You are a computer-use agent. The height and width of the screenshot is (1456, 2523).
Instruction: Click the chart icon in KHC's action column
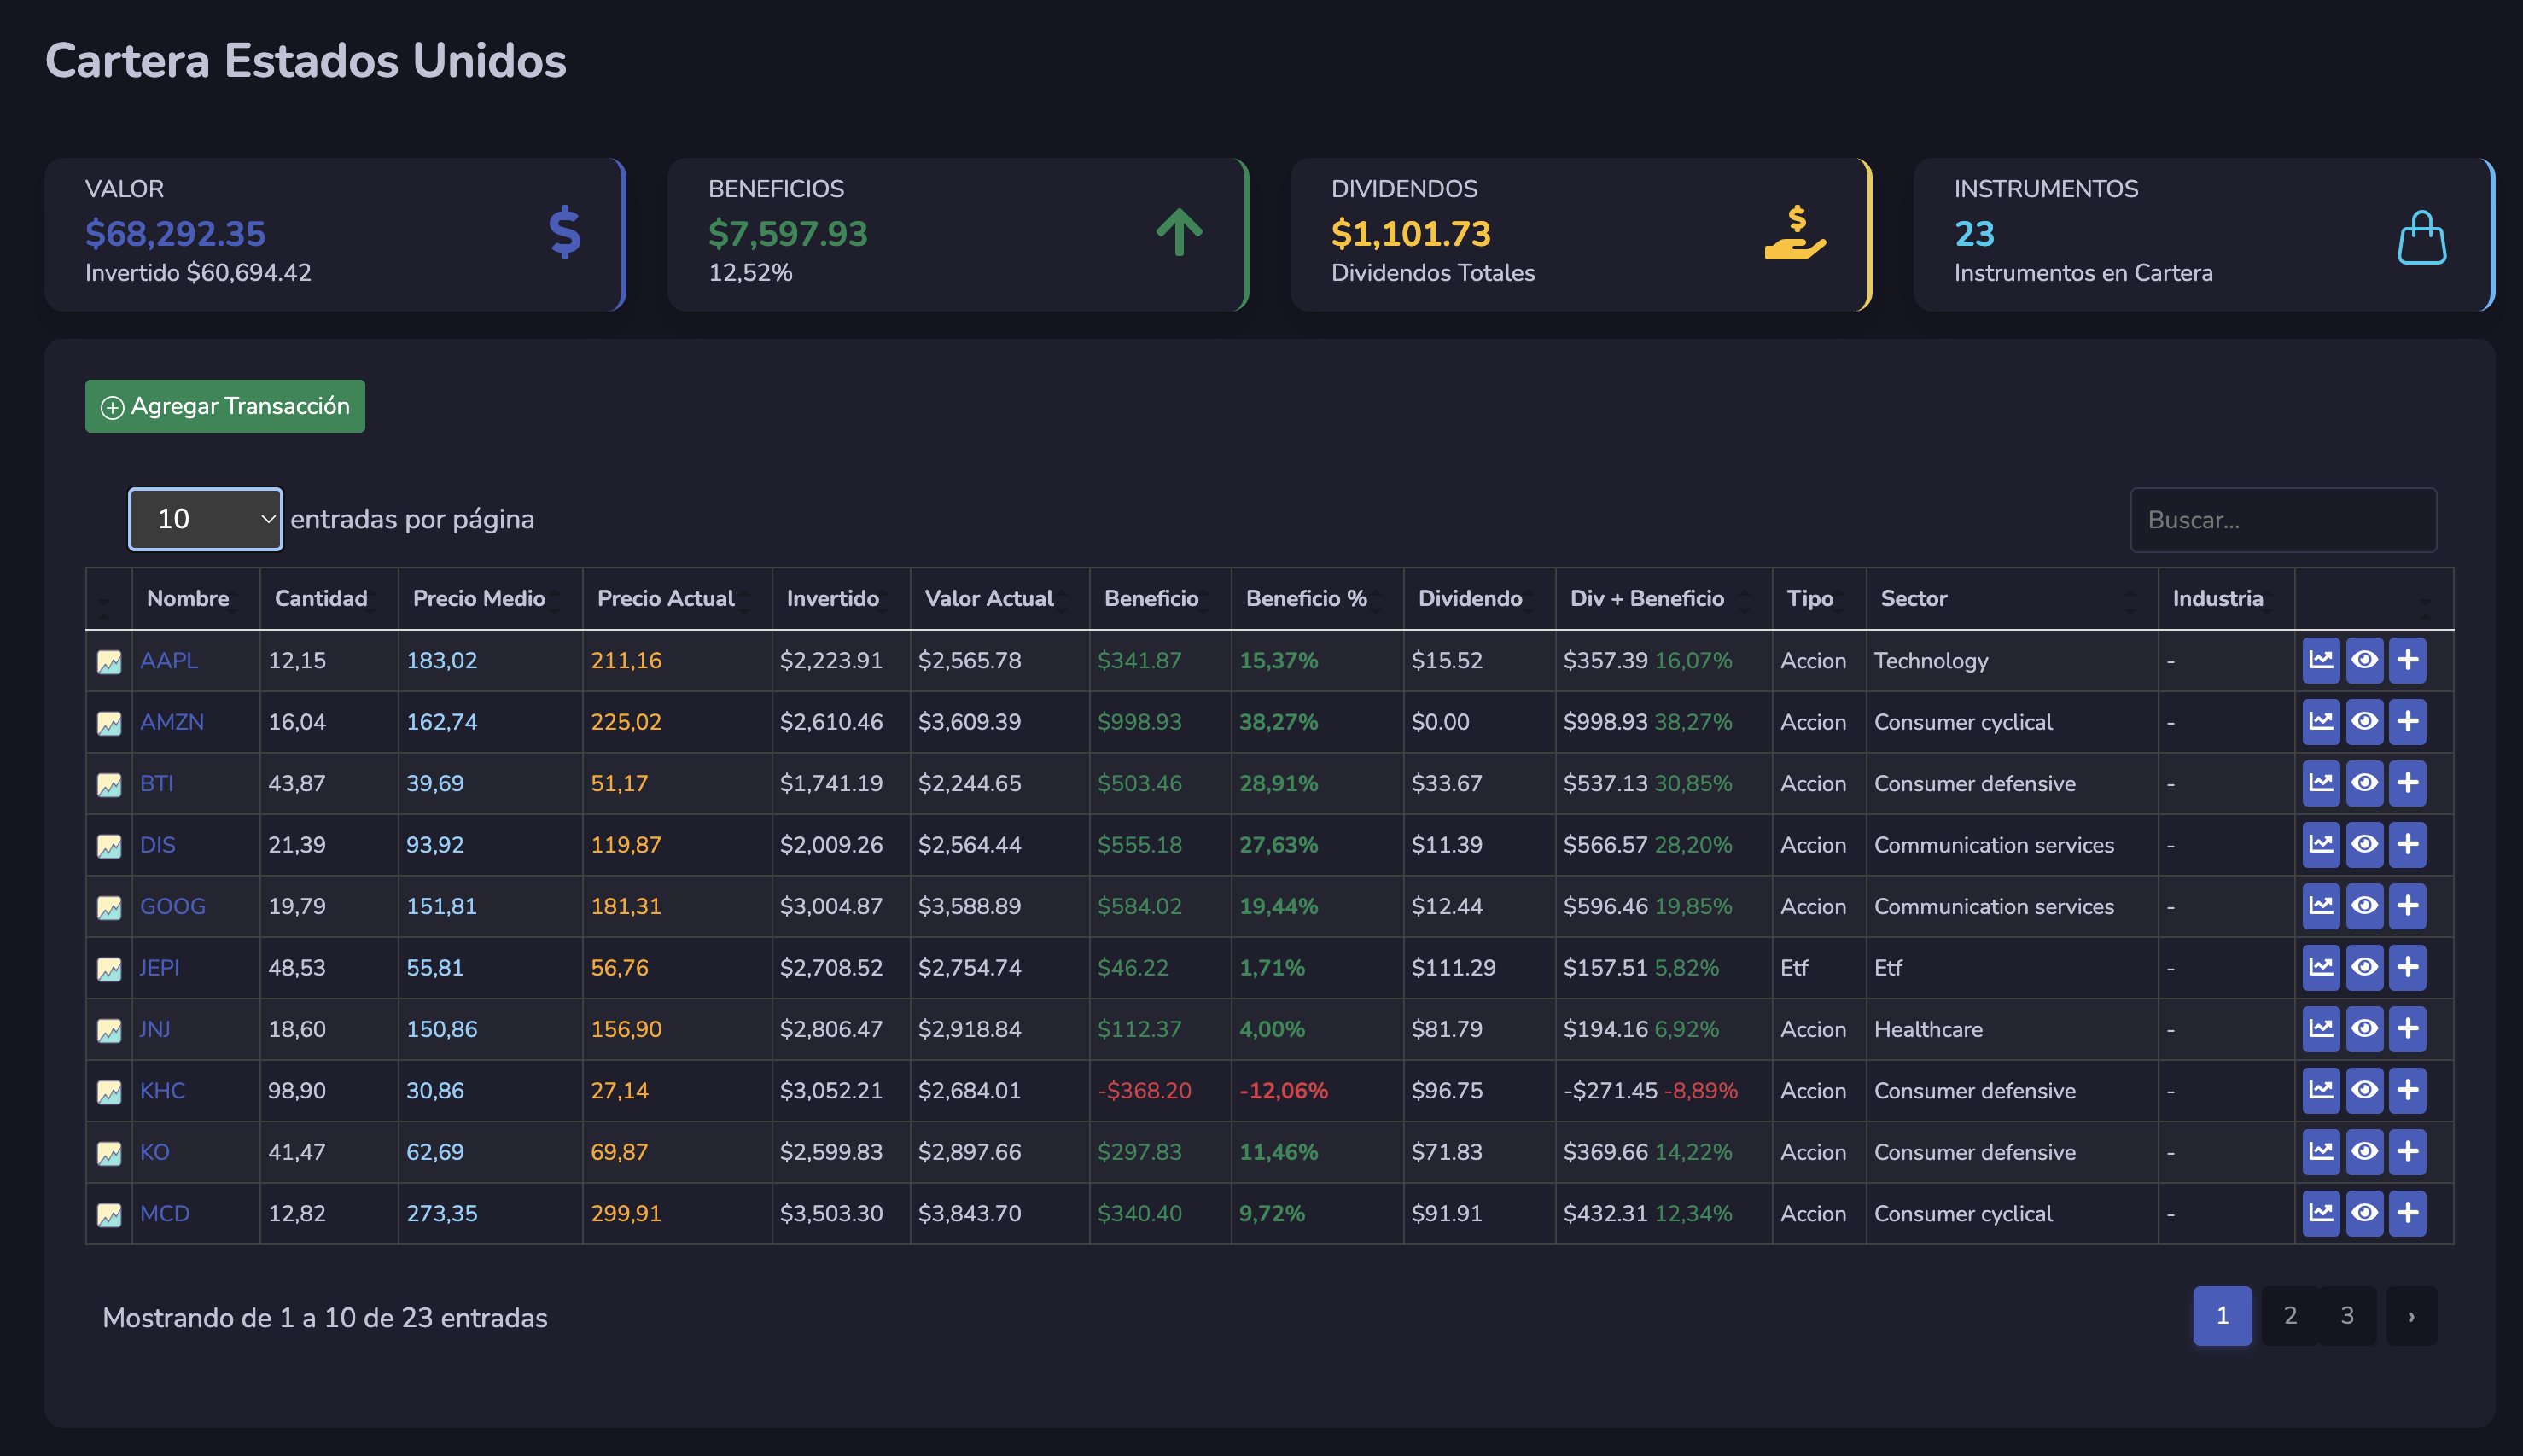pos(2320,1090)
